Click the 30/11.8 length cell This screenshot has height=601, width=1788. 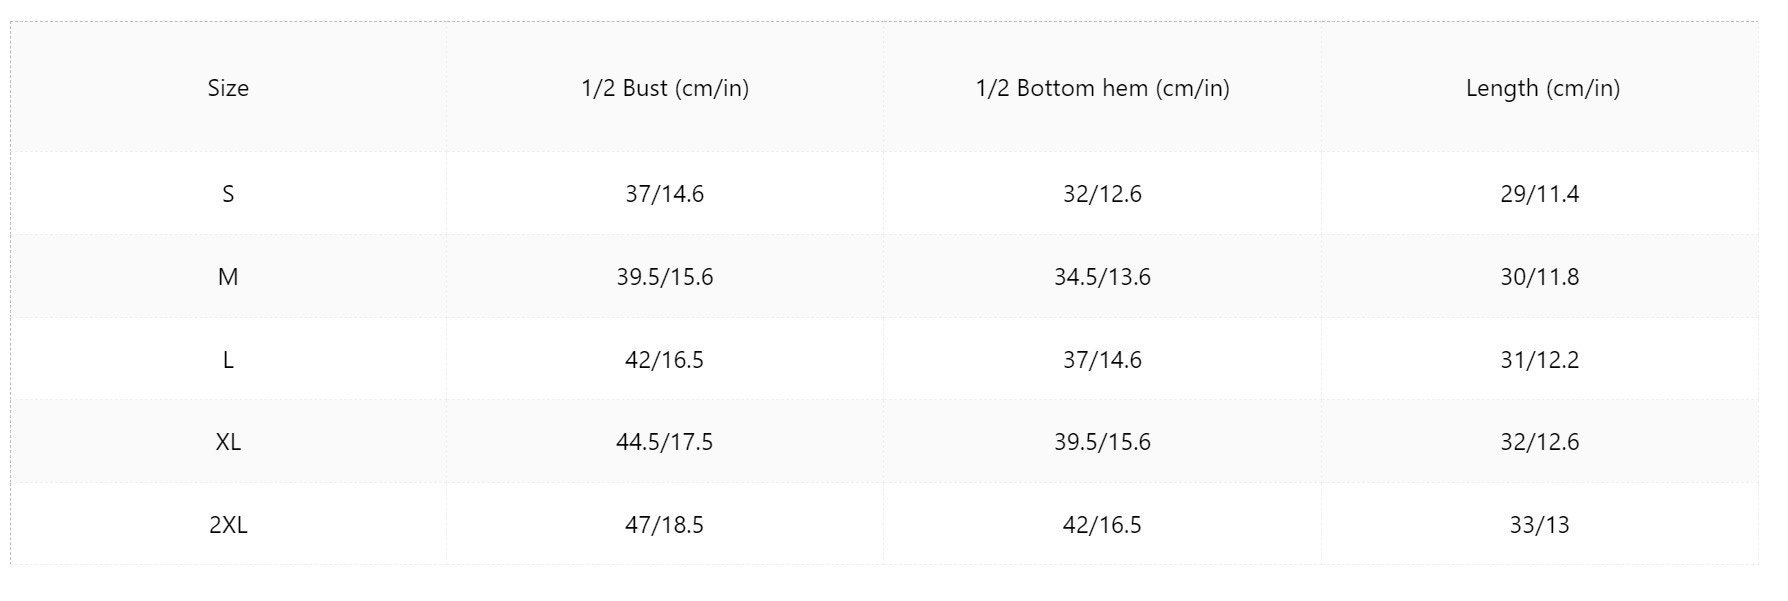pyautogui.click(x=1540, y=277)
